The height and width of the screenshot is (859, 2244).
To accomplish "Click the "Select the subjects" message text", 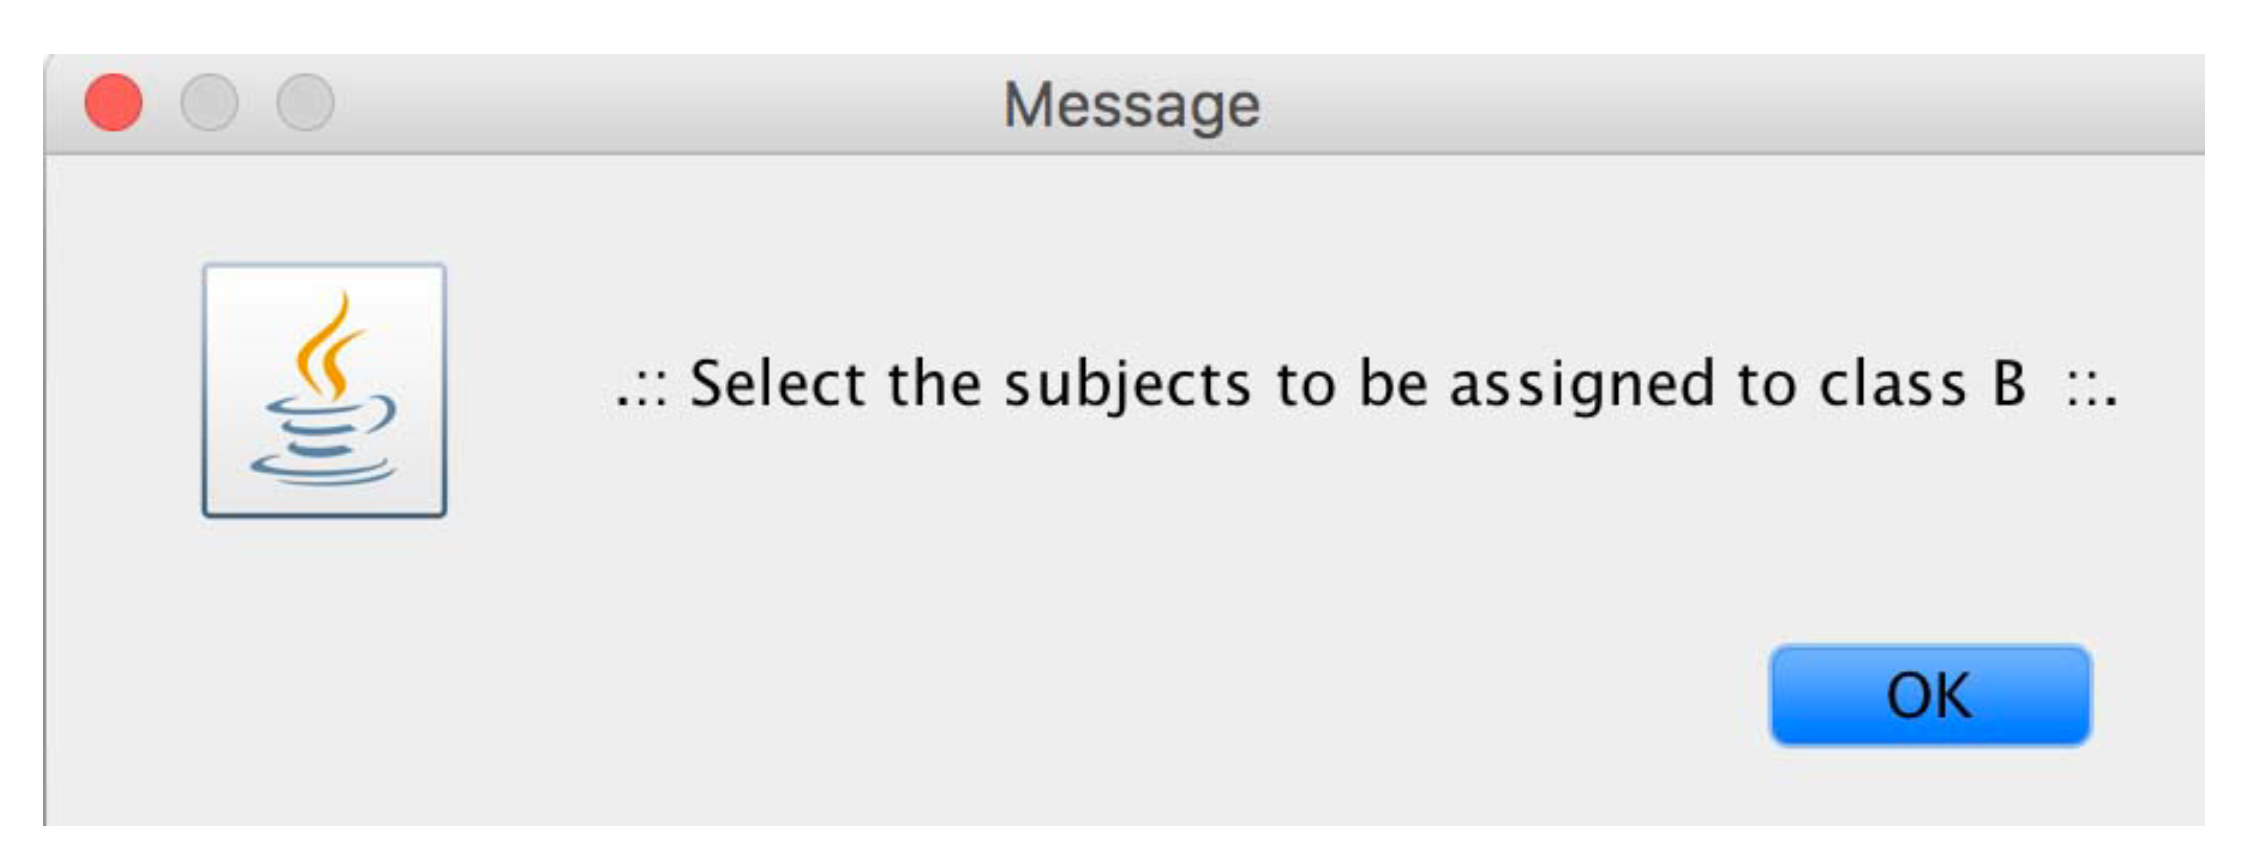I will coord(1365,385).
